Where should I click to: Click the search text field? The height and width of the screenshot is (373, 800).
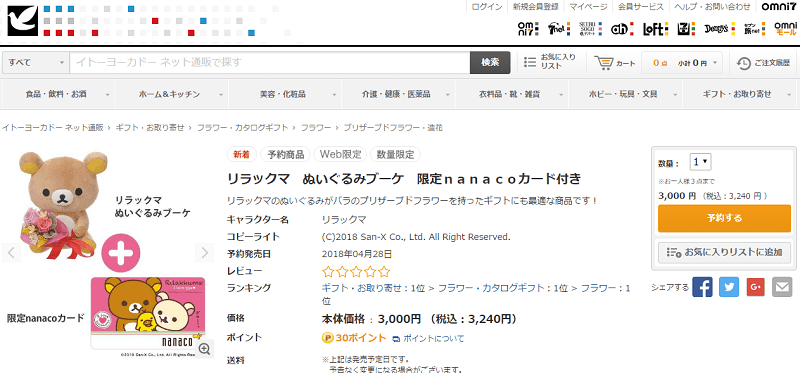269,62
